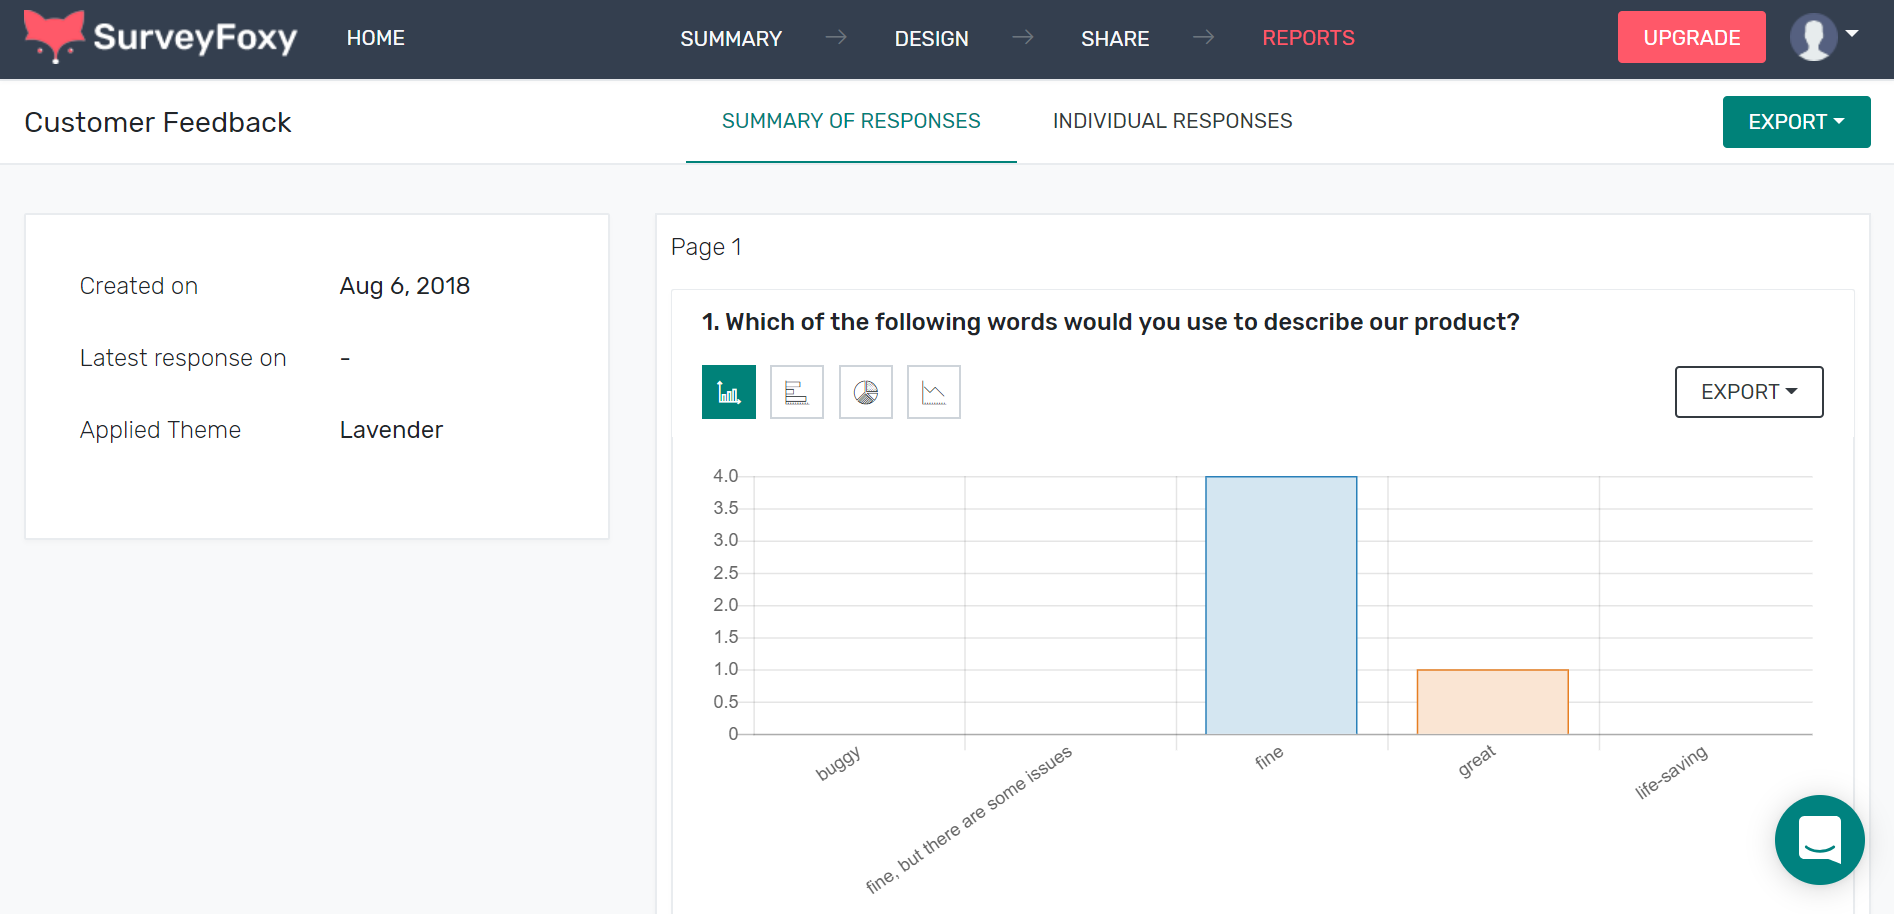This screenshot has width=1894, height=914.
Task: Click the UPGRADE button
Action: point(1691,38)
